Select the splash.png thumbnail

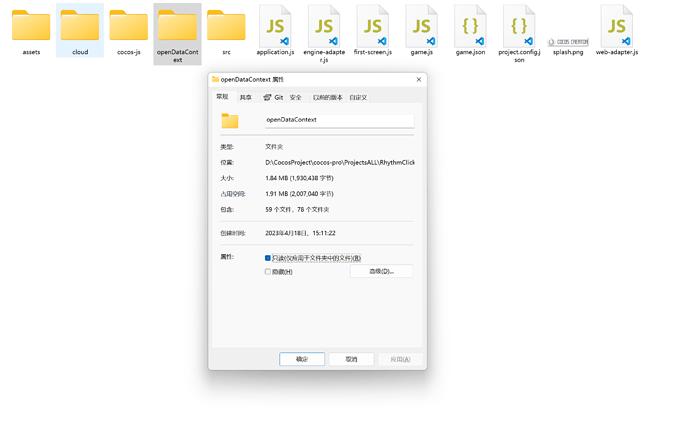pyautogui.click(x=568, y=42)
